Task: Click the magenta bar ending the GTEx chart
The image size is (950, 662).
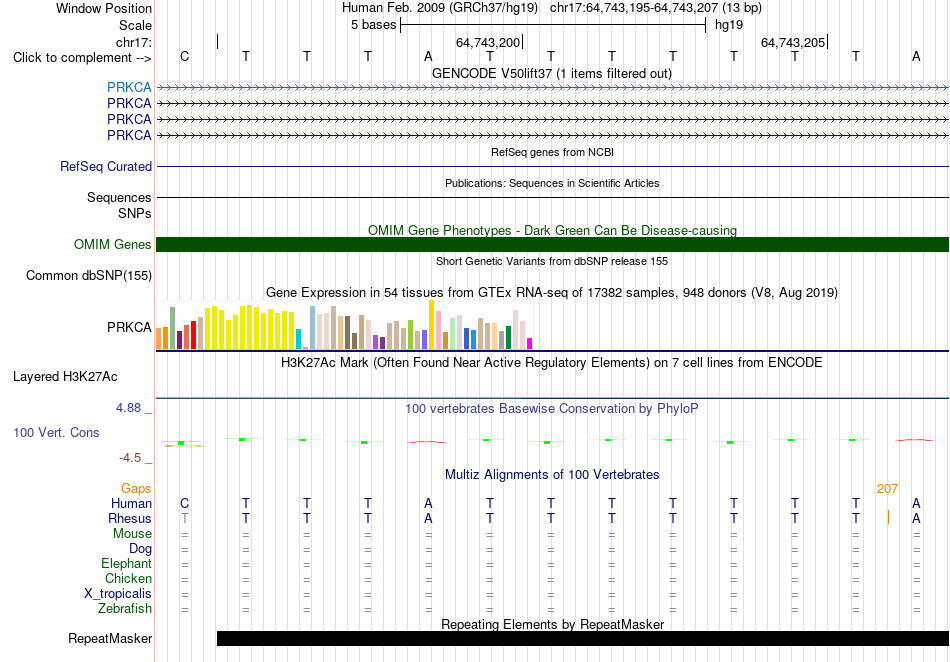Action: tap(530, 343)
